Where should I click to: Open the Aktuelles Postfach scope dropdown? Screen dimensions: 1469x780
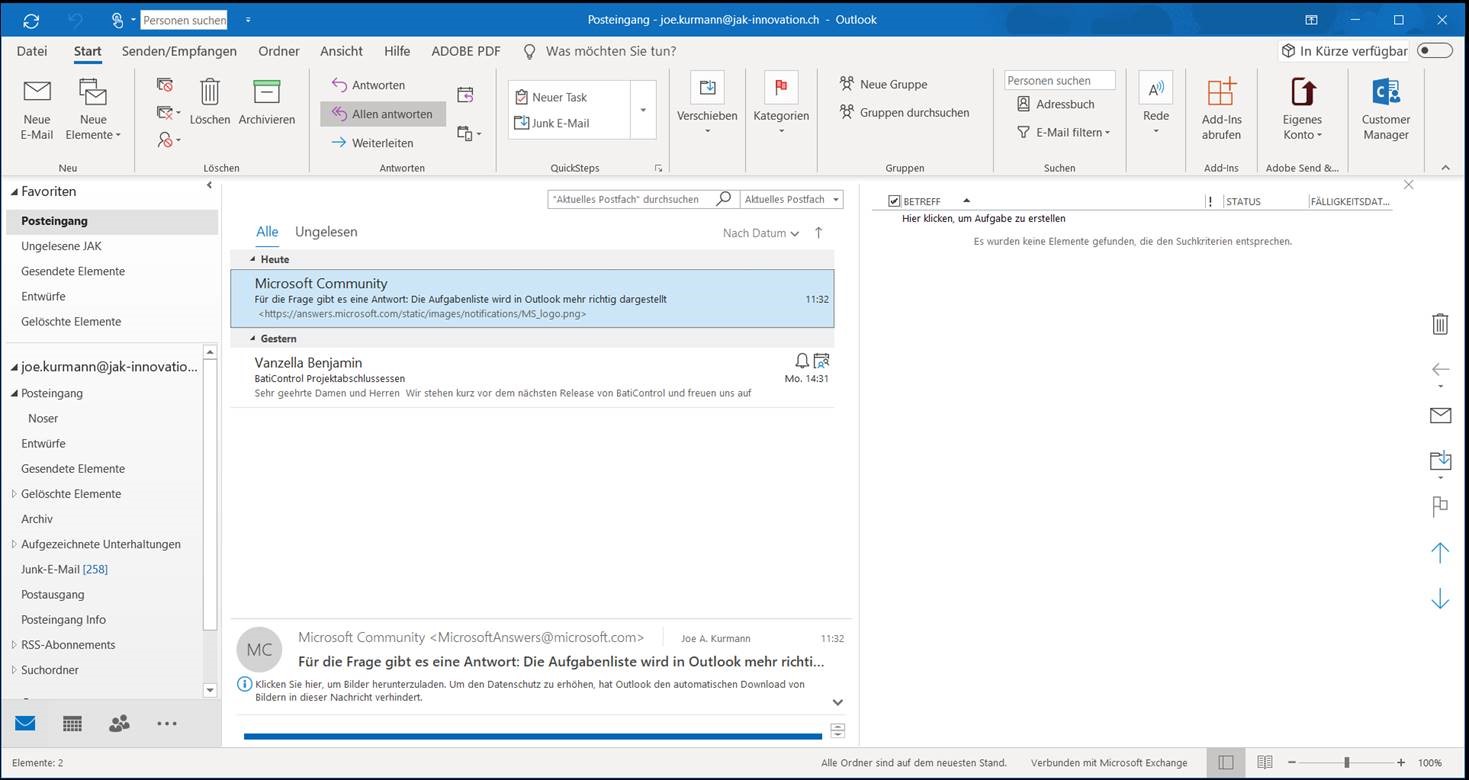[791, 199]
